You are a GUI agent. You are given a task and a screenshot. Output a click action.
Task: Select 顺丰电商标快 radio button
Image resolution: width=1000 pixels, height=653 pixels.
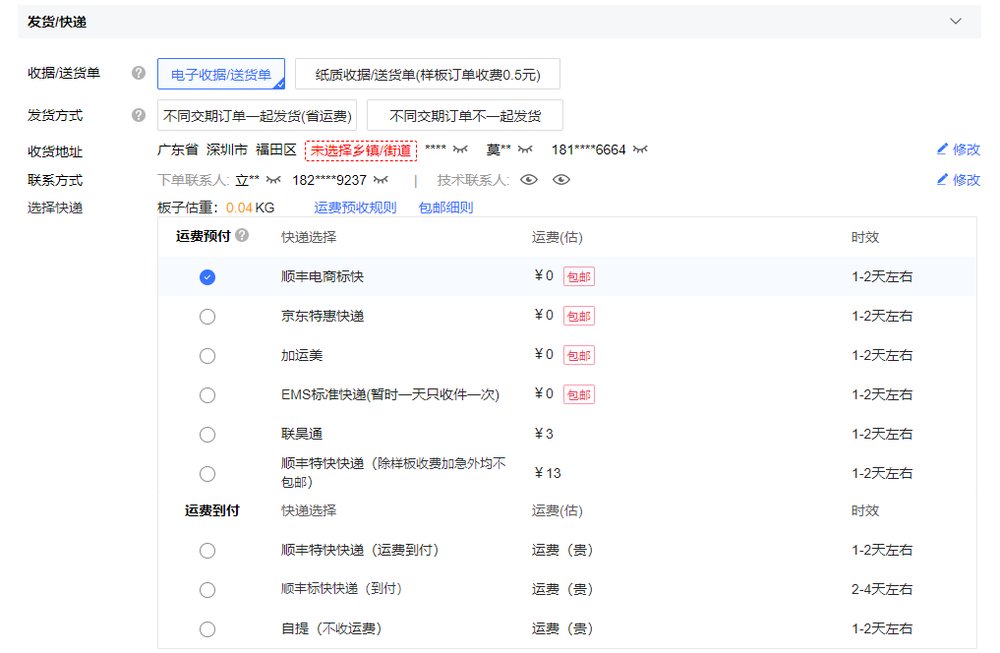207,277
